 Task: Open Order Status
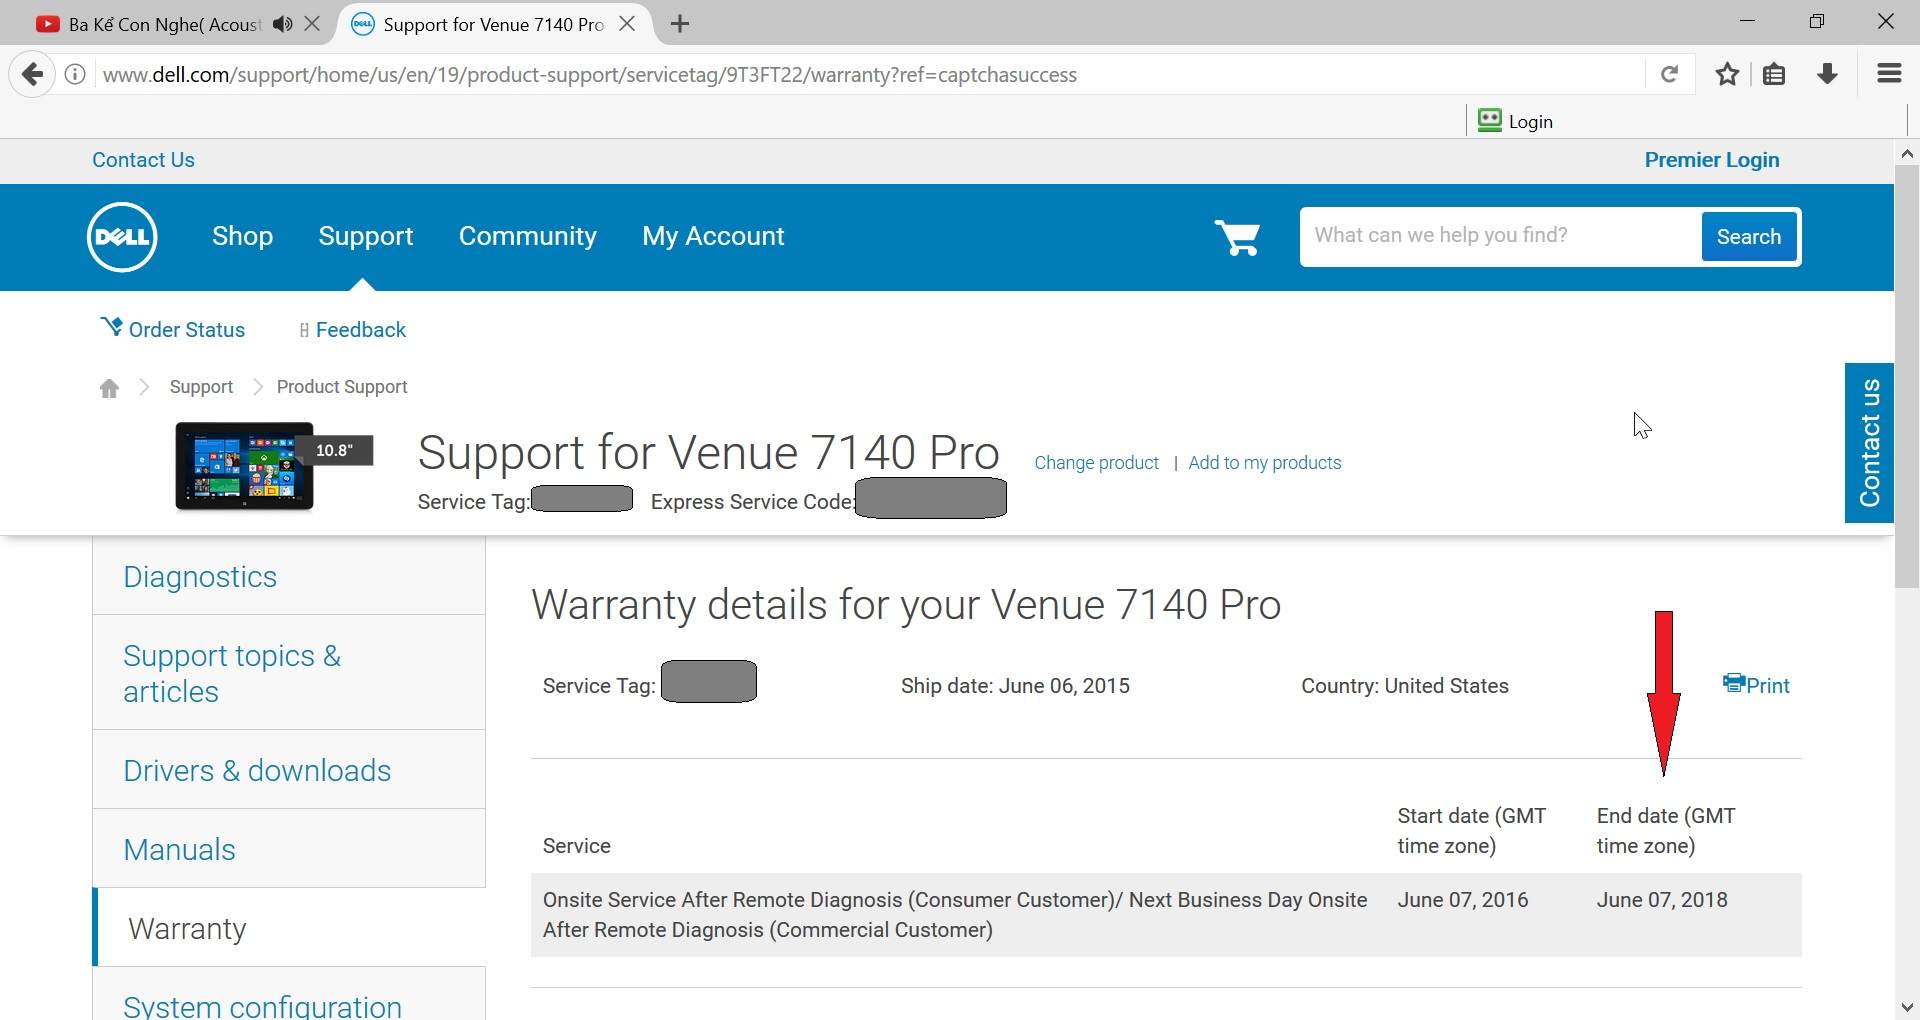pos(173,329)
